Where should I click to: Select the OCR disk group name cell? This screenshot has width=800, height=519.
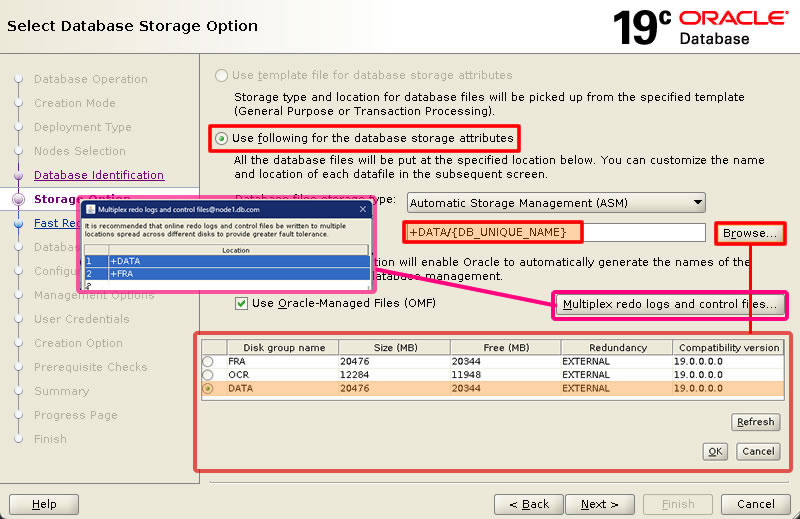pyautogui.click(x=283, y=375)
